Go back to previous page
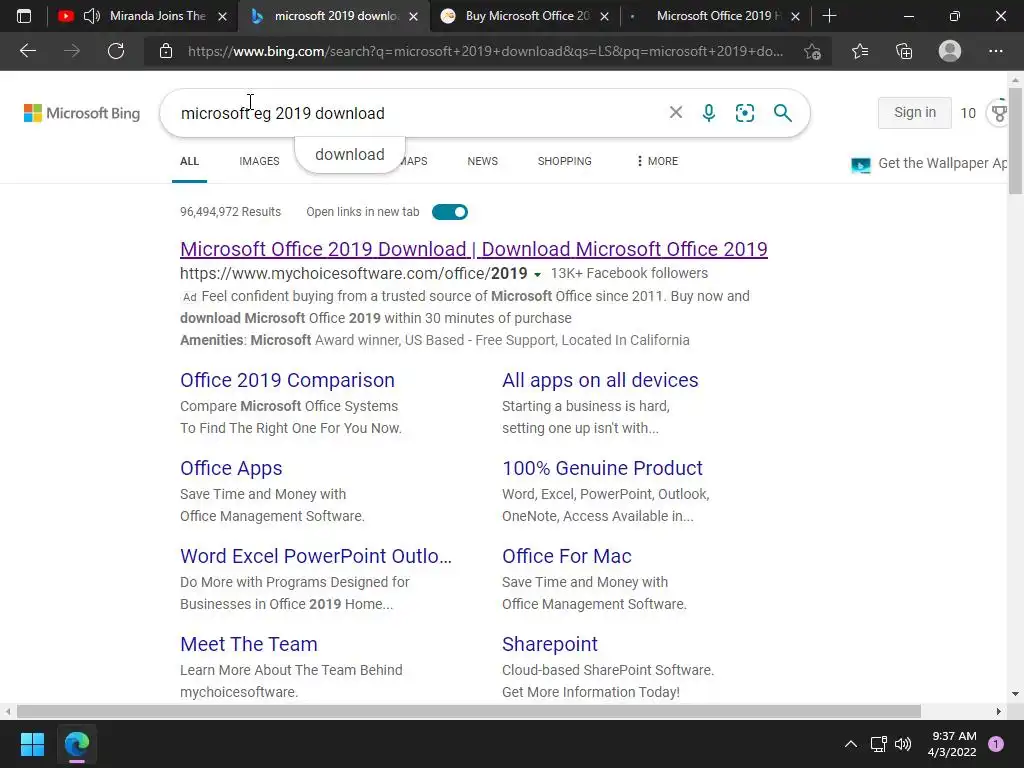1024x768 pixels. coord(28,51)
